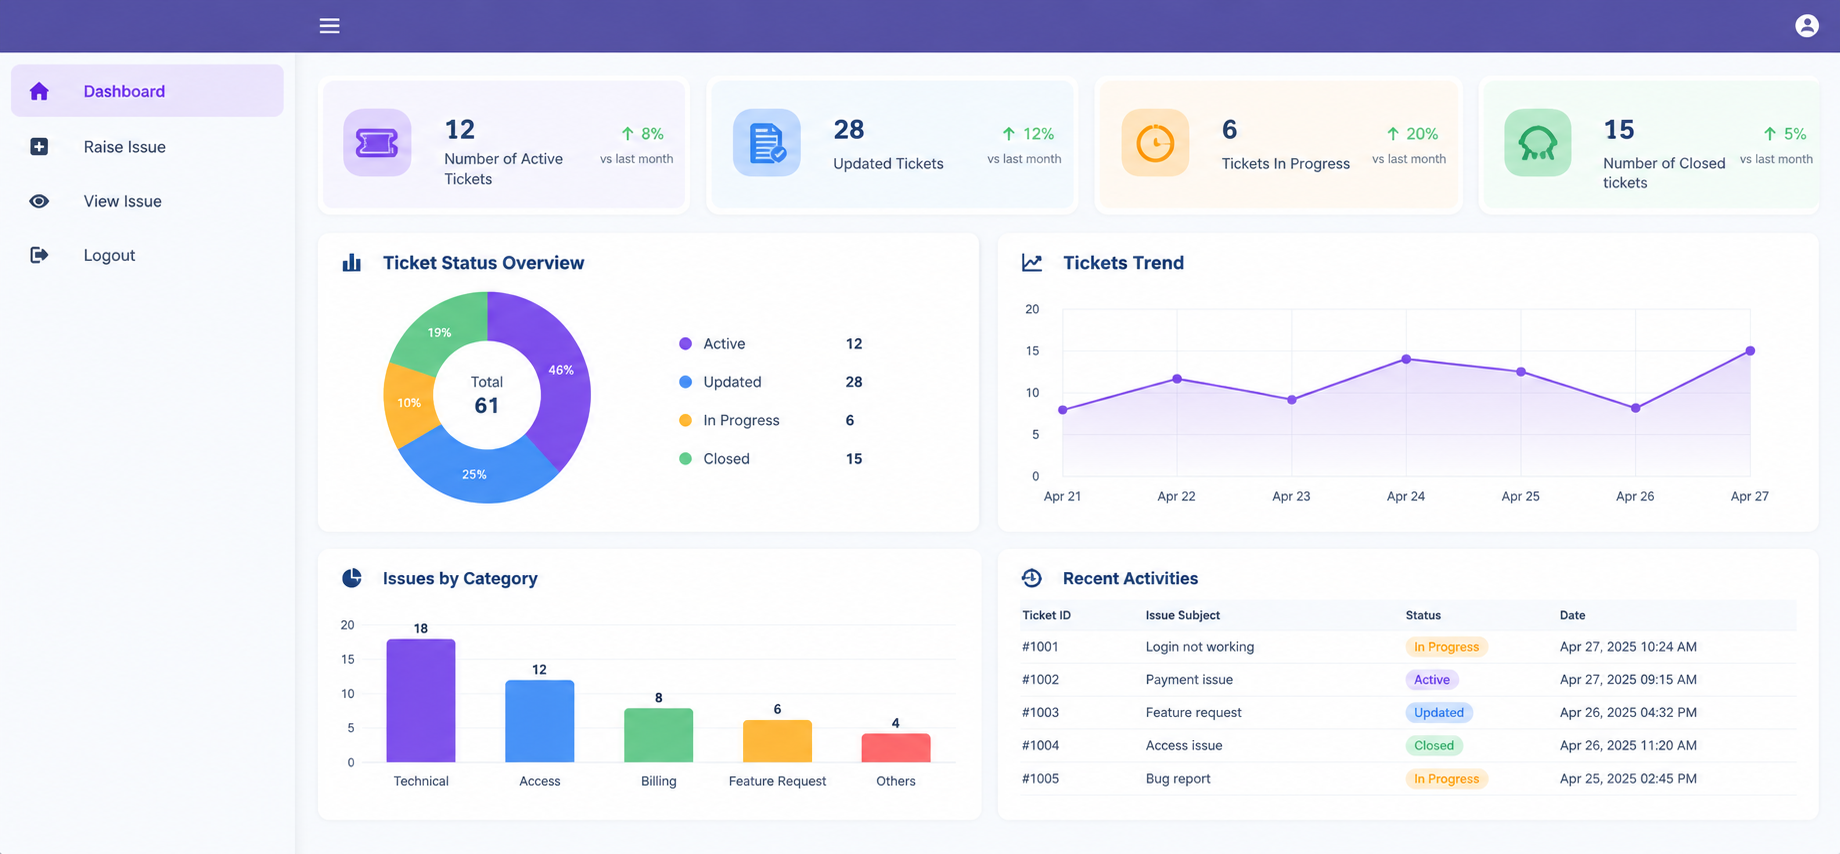Image resolution: width=1840 pixels, height=854 pixels.
Task: Open the hamburger menu in top bar
Action: (329, 26)
